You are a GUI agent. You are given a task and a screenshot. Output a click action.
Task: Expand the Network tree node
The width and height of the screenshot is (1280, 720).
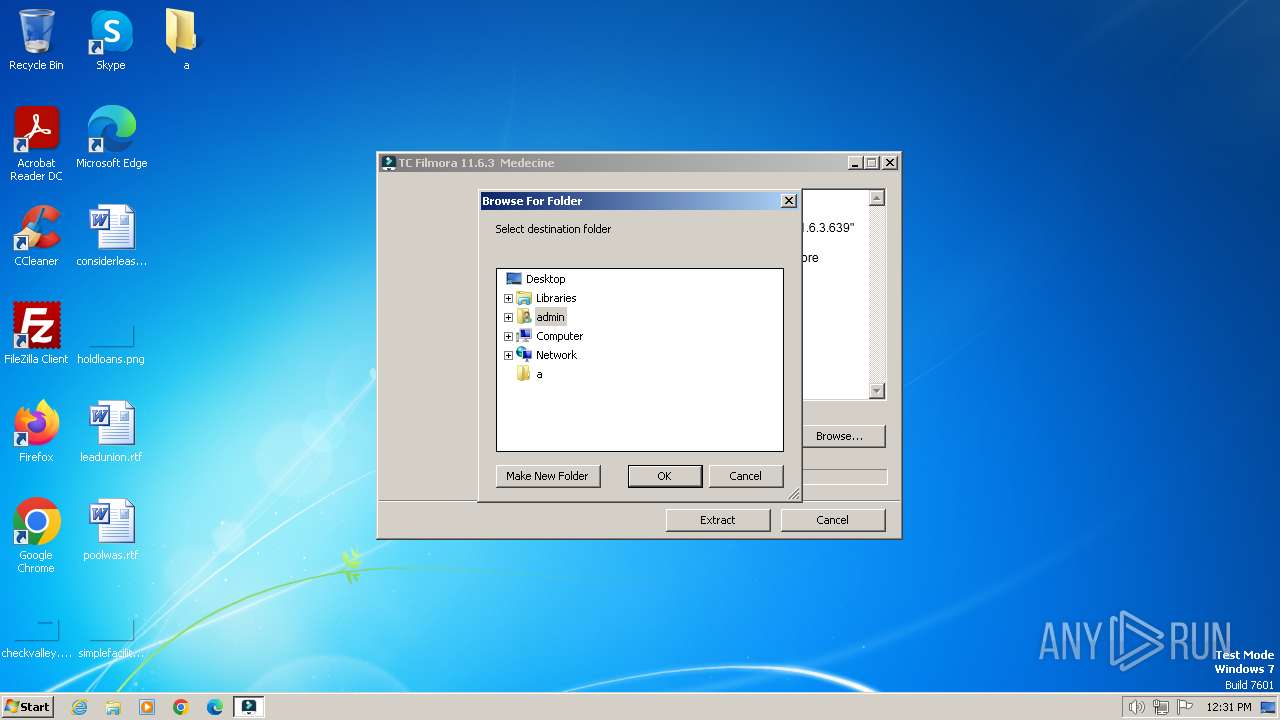pos(508,355)
